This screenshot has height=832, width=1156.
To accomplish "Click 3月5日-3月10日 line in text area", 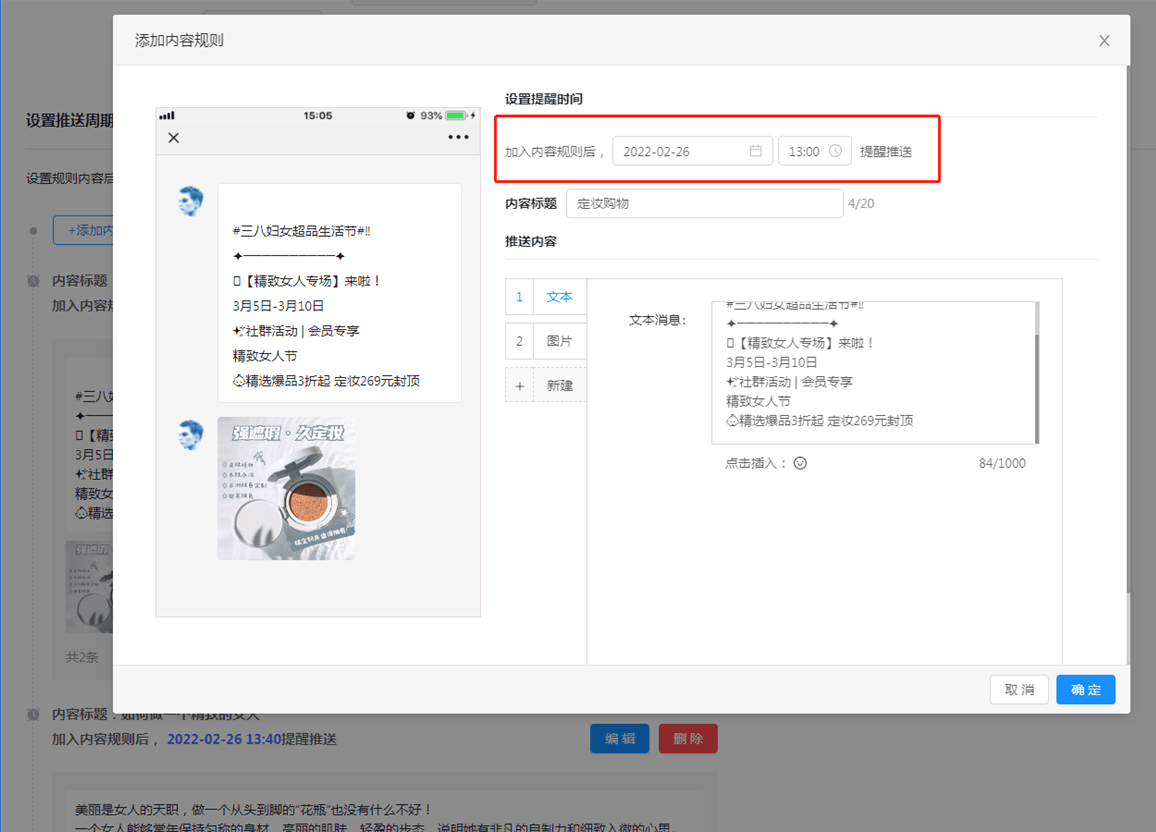I will (772, 363).
